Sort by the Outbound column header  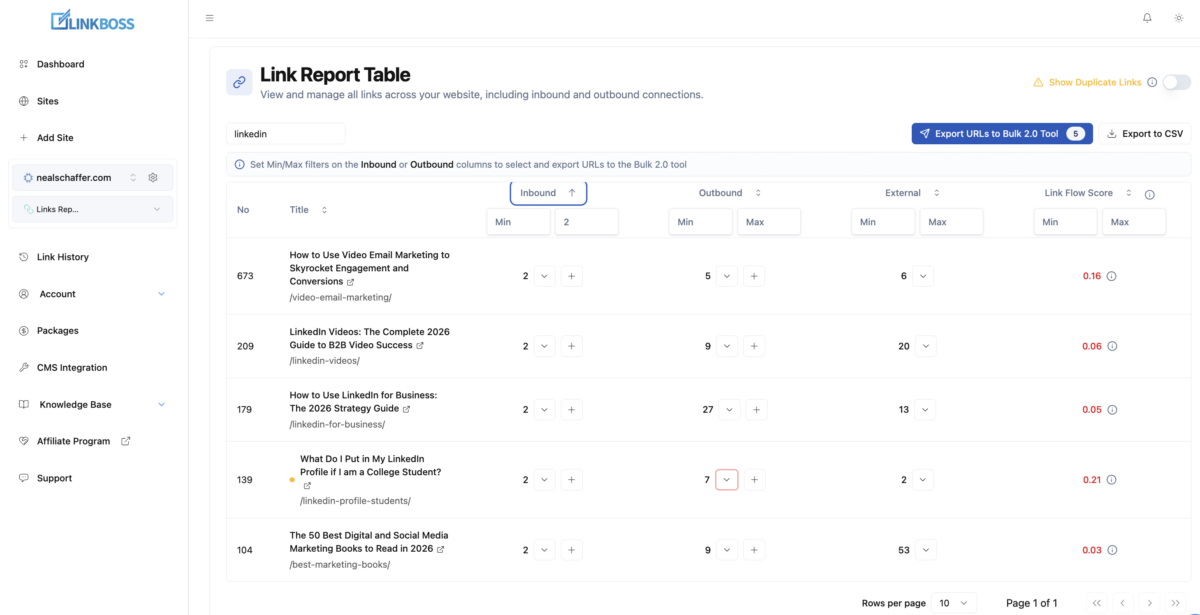(x=729, y=193)
